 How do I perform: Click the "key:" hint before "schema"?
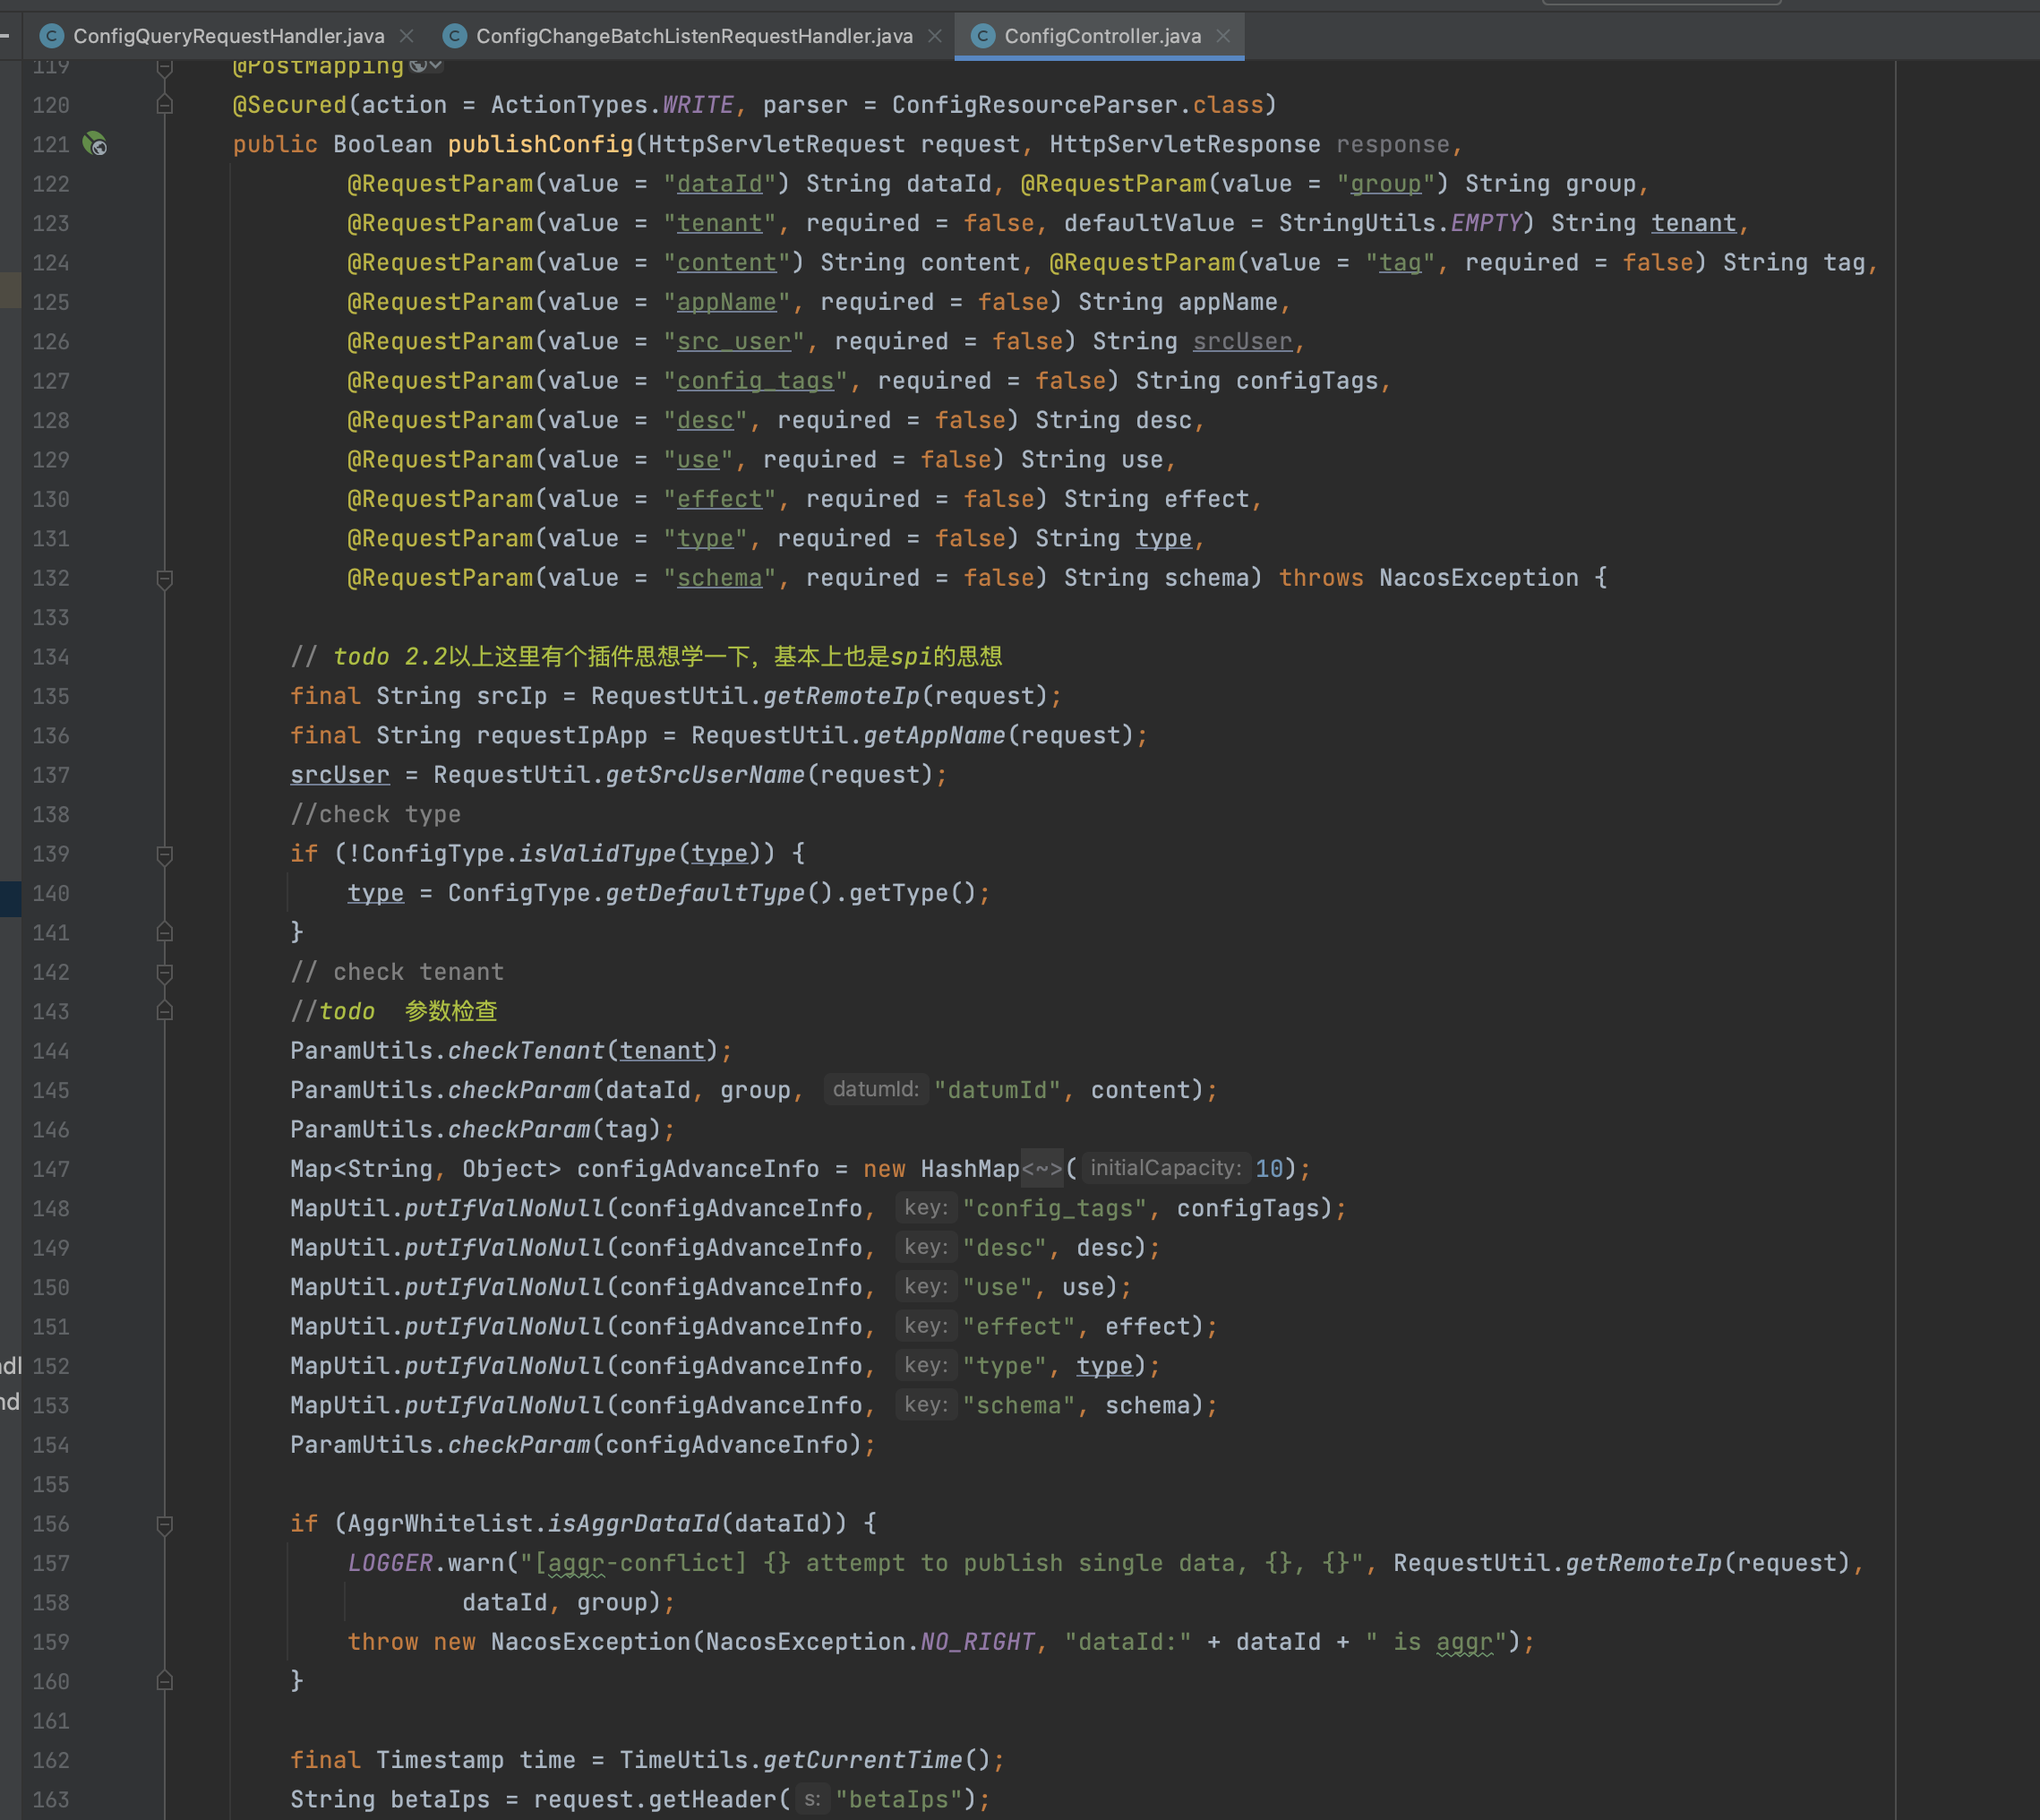[x=925, y=1405]
